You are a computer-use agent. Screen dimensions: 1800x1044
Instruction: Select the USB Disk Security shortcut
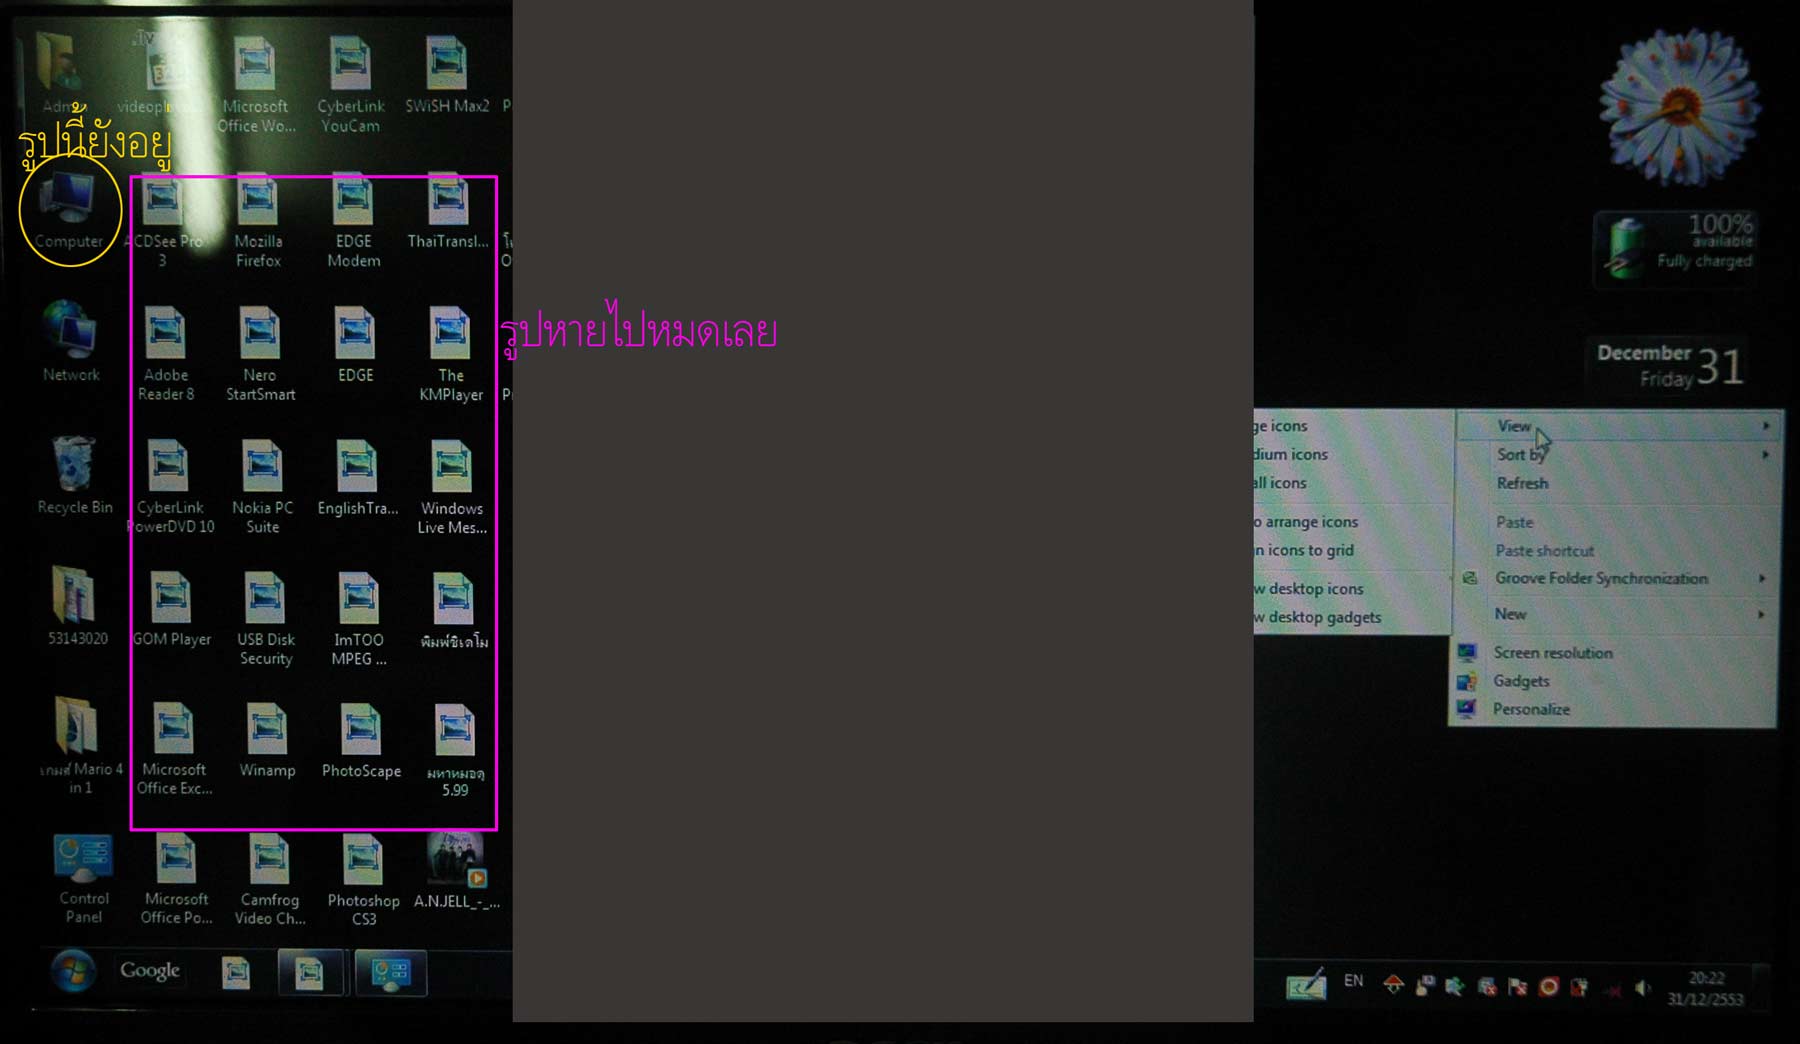[x=265, y=620]
